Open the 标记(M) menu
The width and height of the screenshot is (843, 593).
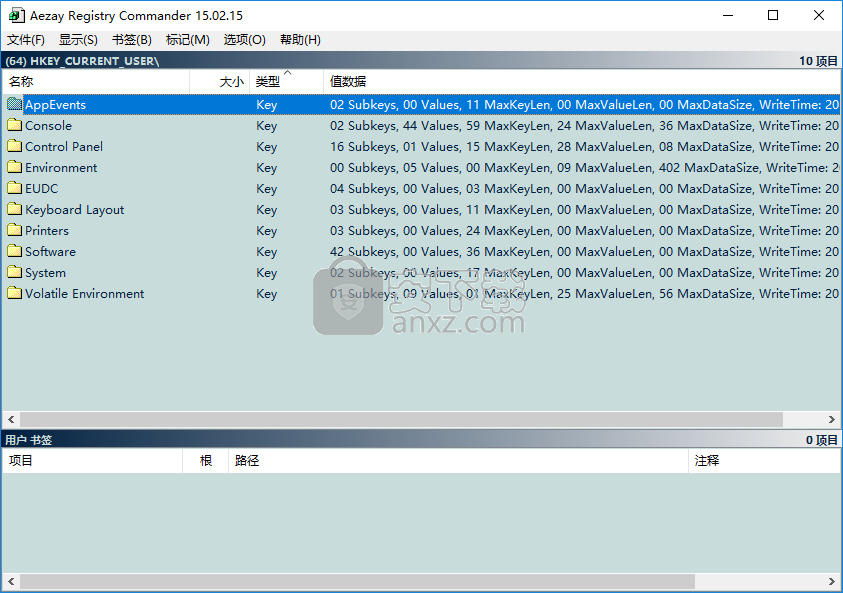[188, 40]
